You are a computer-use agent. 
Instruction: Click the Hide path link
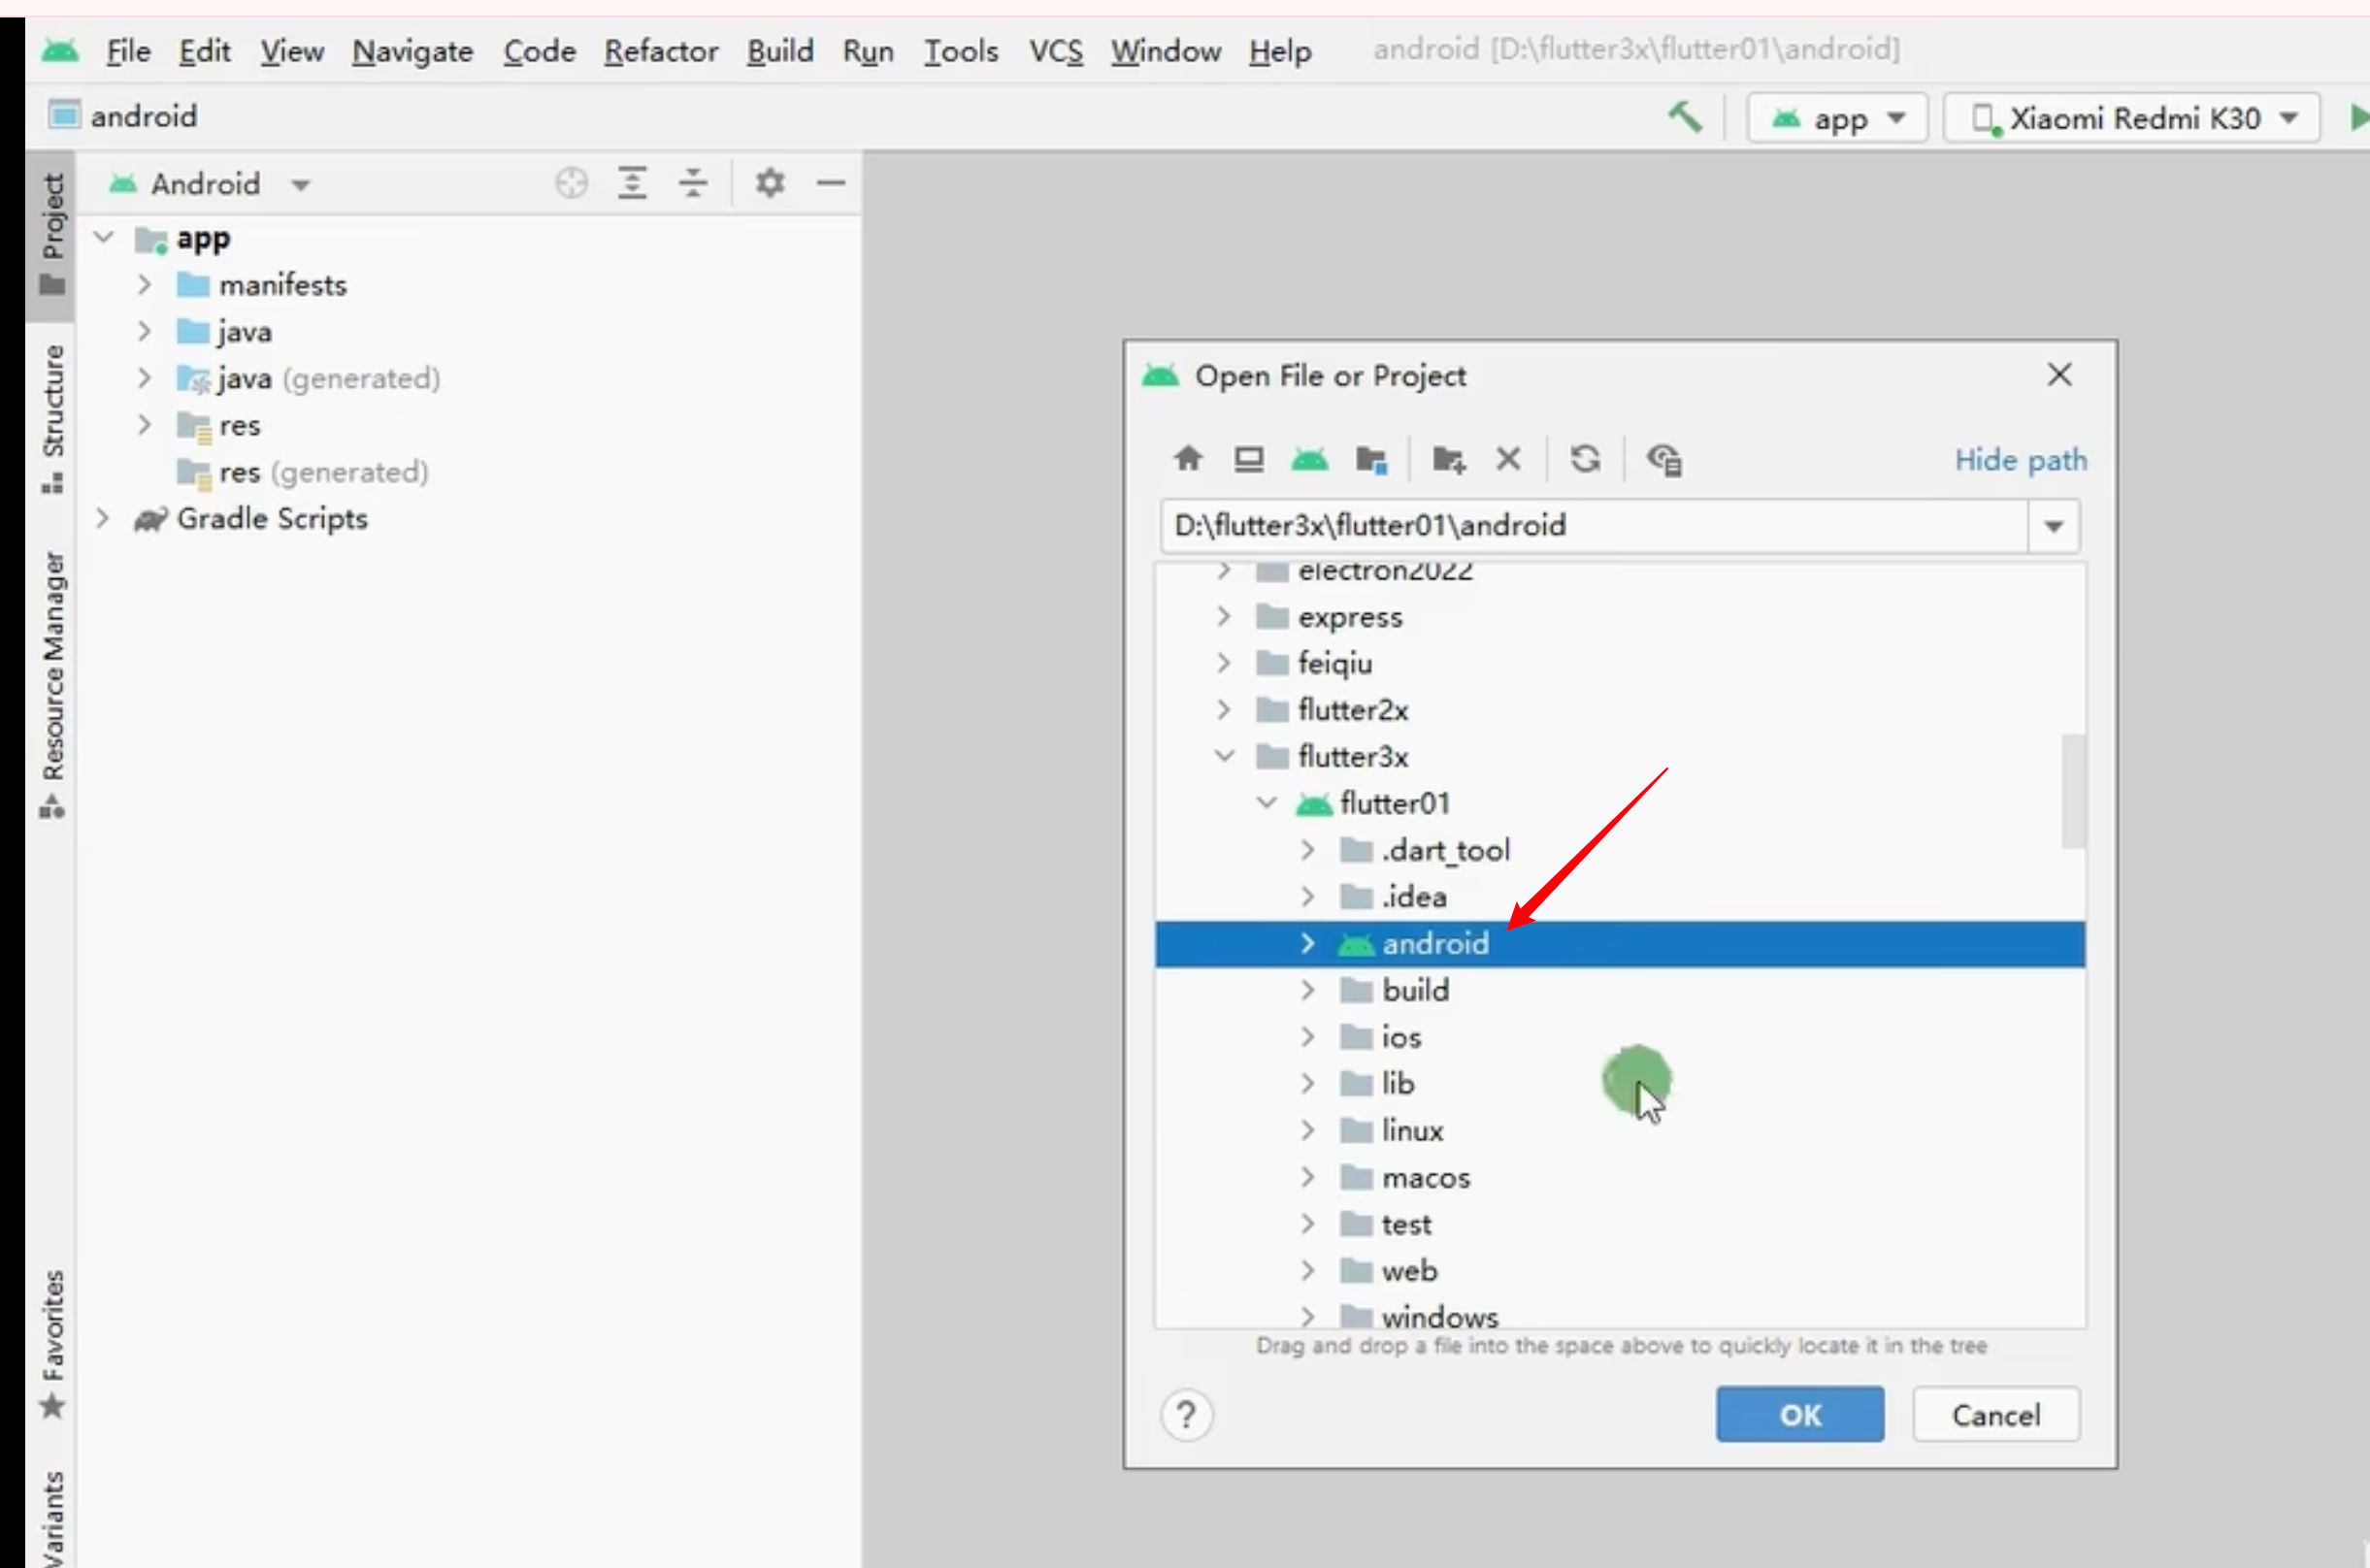click(x=2020, y=460)
